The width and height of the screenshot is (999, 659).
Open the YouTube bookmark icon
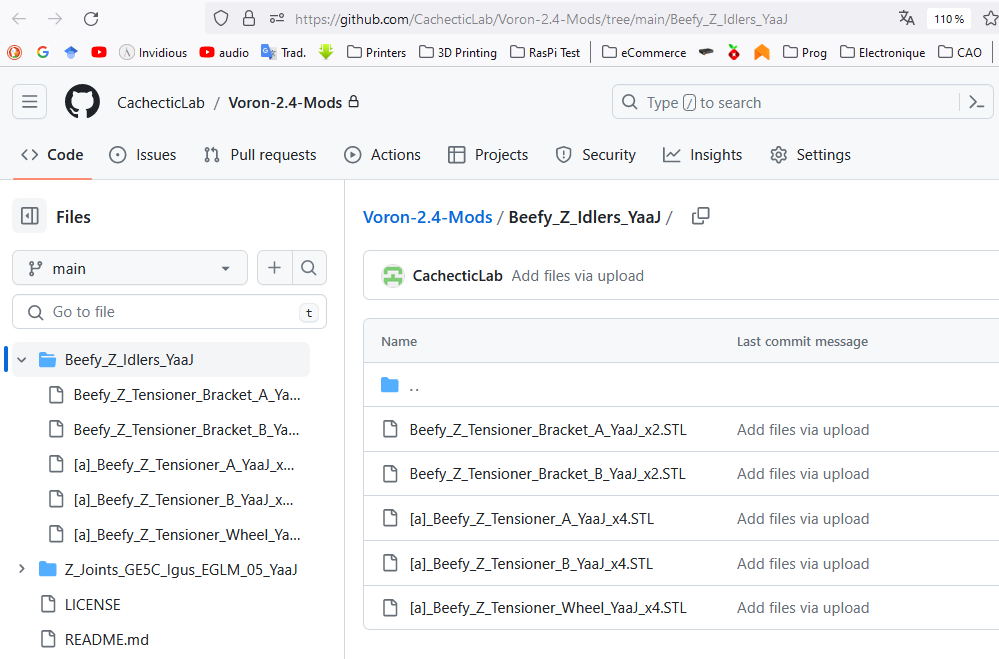tap(99, 52)
